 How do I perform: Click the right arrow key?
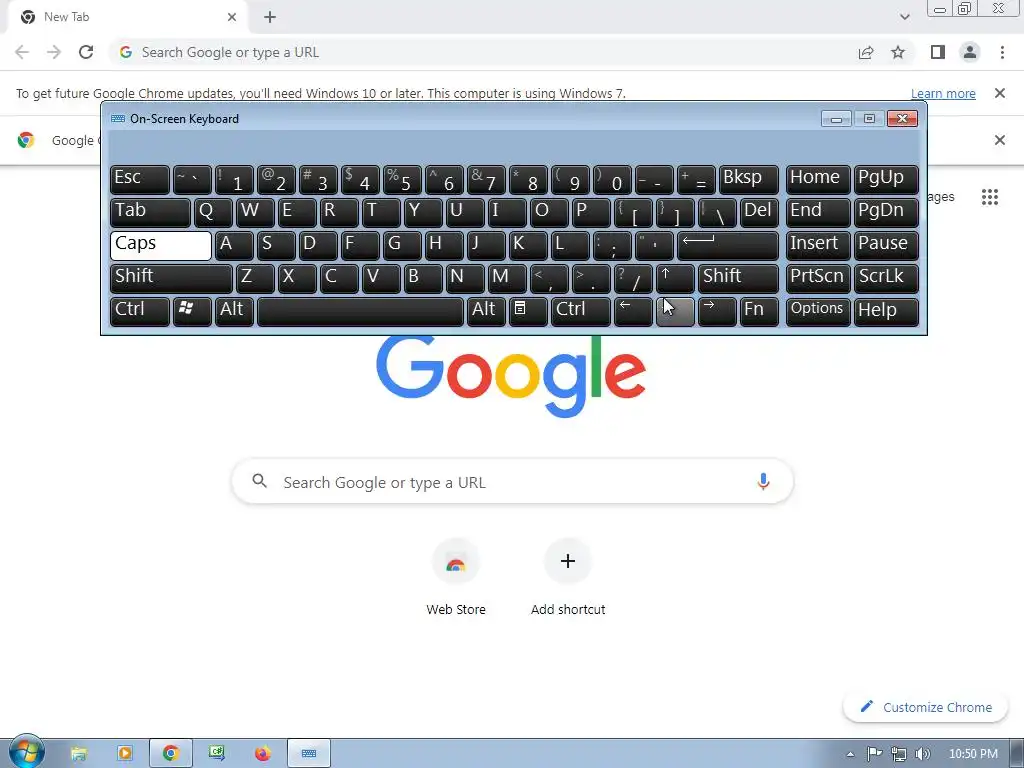(717, 311)
